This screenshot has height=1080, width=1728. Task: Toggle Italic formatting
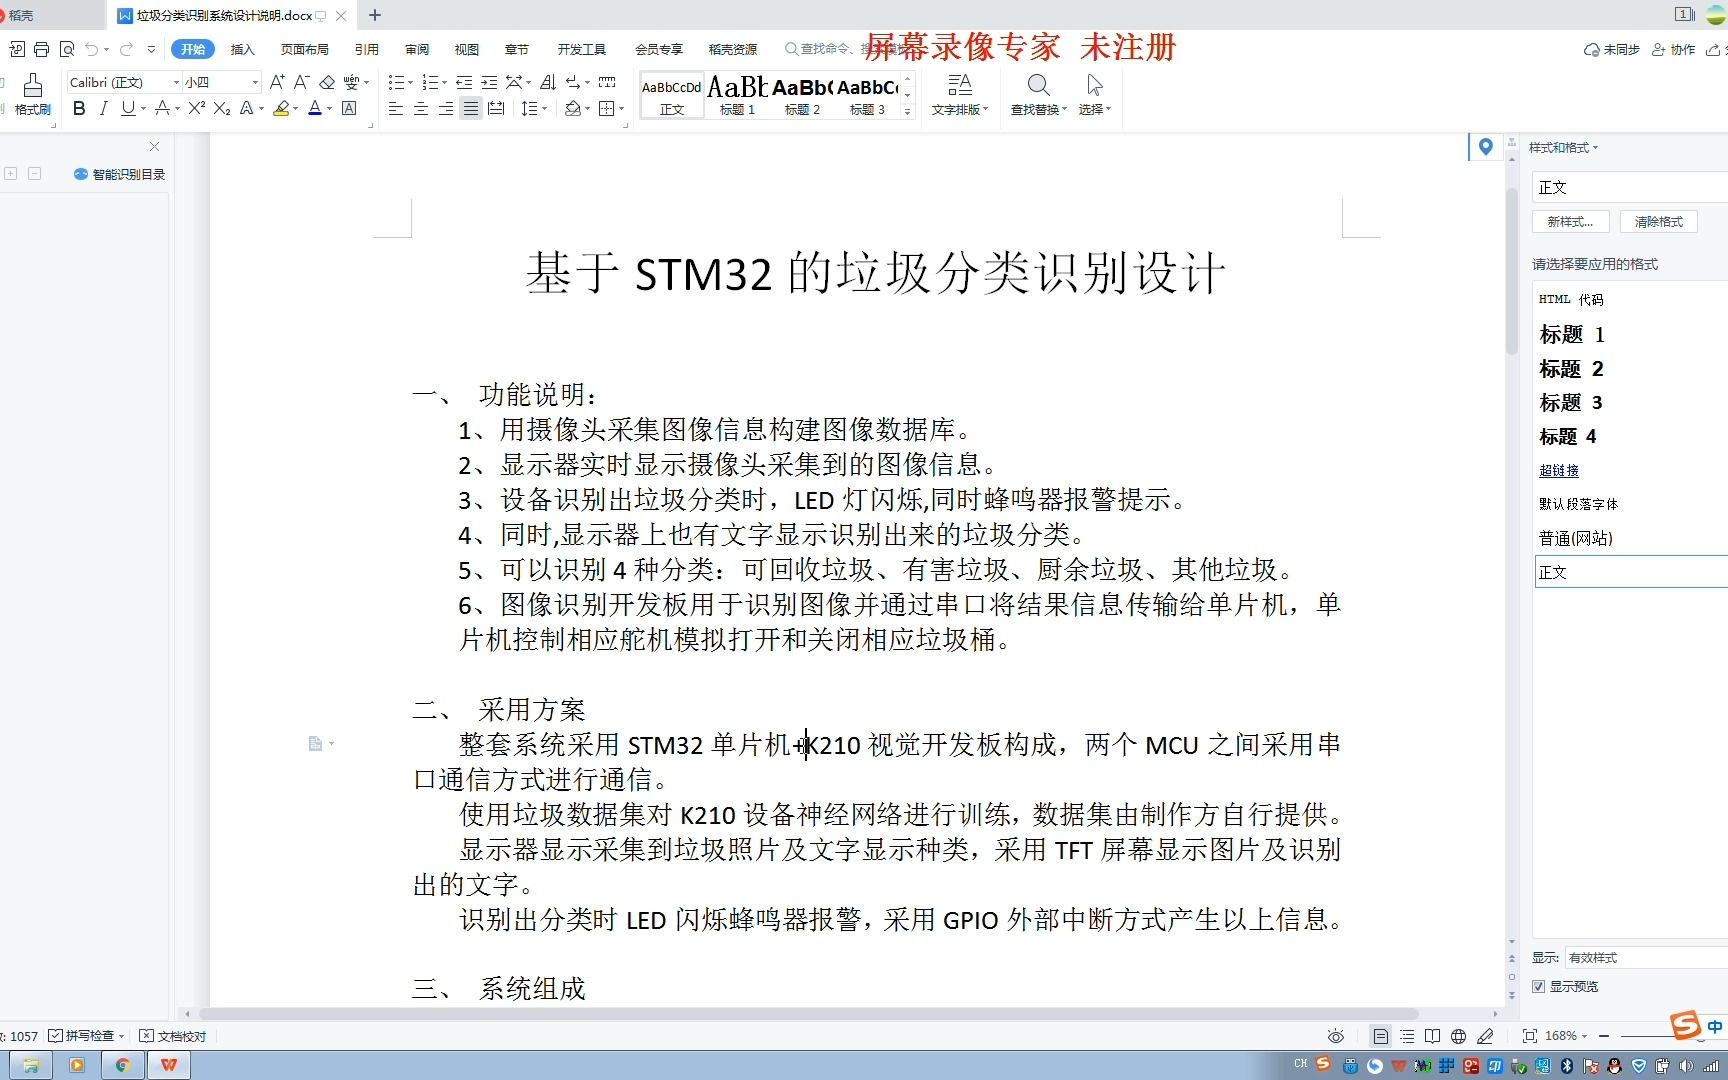(x=103, y=108)
